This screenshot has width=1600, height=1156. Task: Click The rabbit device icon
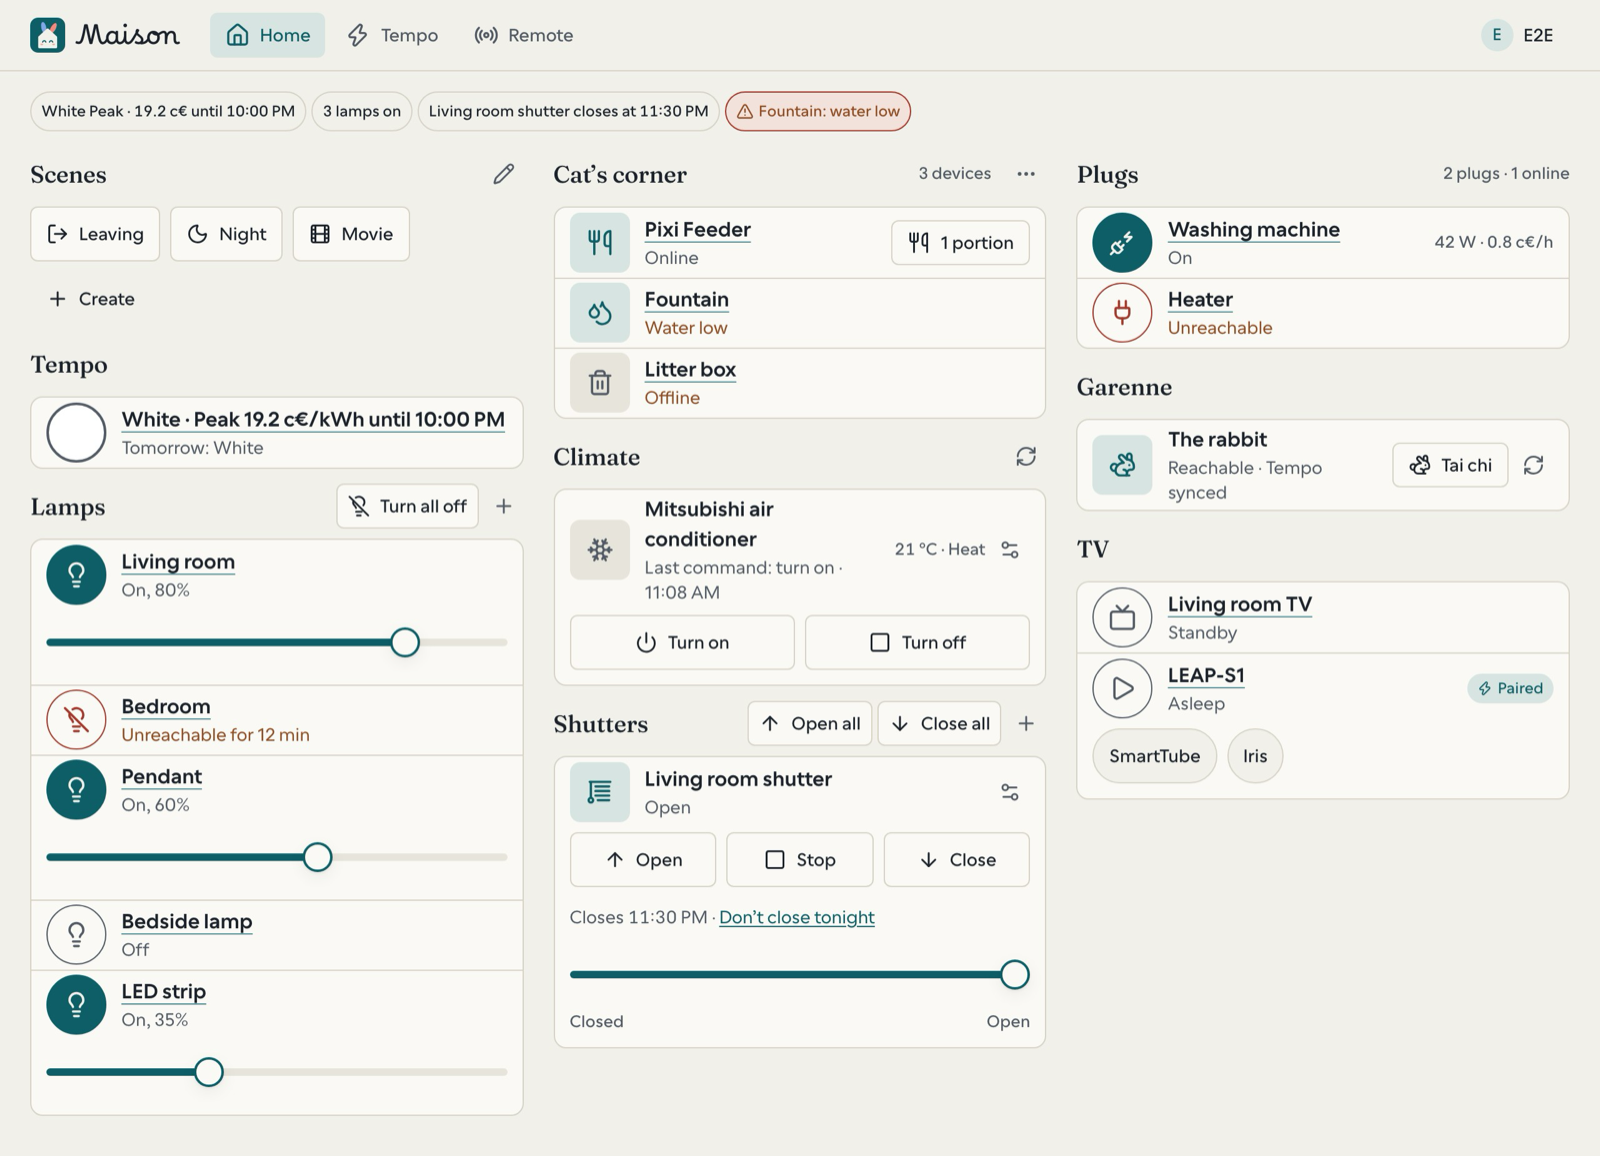[1122, 465]
